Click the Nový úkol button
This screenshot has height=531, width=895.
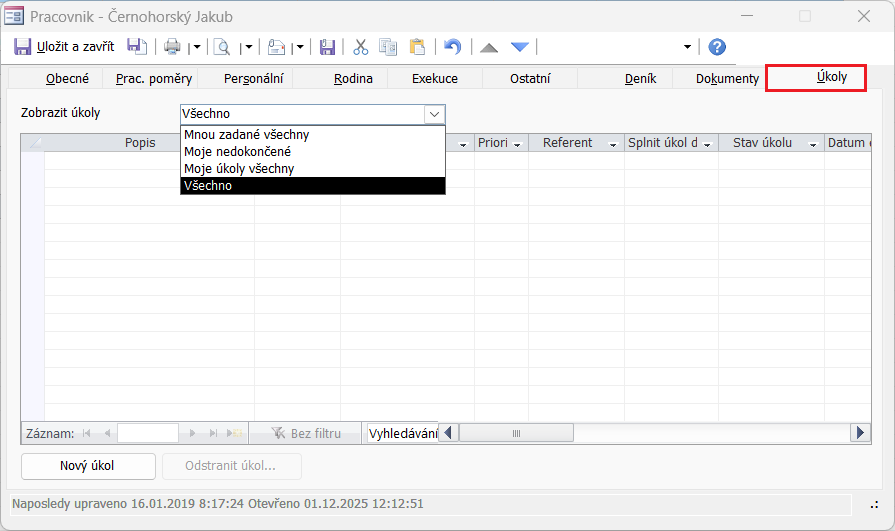tap(88, 466)
